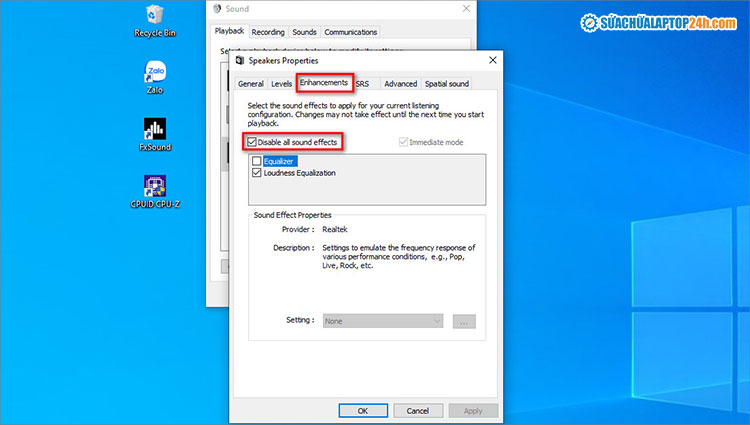Launch CPUID CPU-Z from the desktop
The height and width of the screenshot is (425, 750).
[x=154, y=187]
